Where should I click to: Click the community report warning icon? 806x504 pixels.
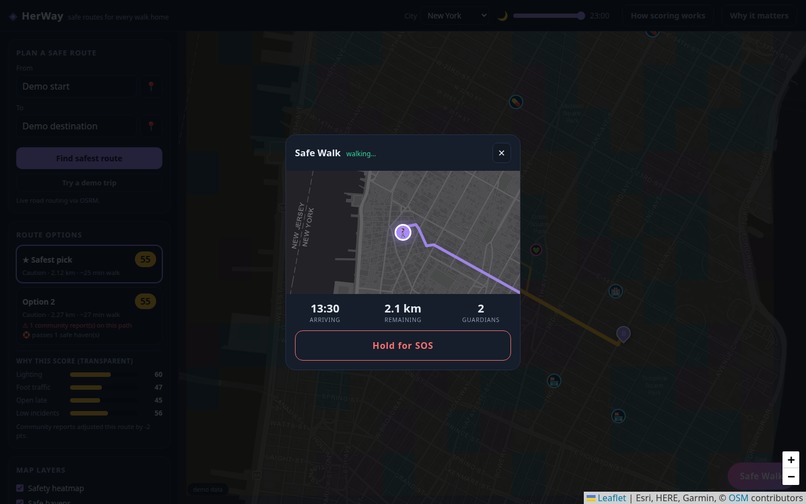(x=25, y=326)
